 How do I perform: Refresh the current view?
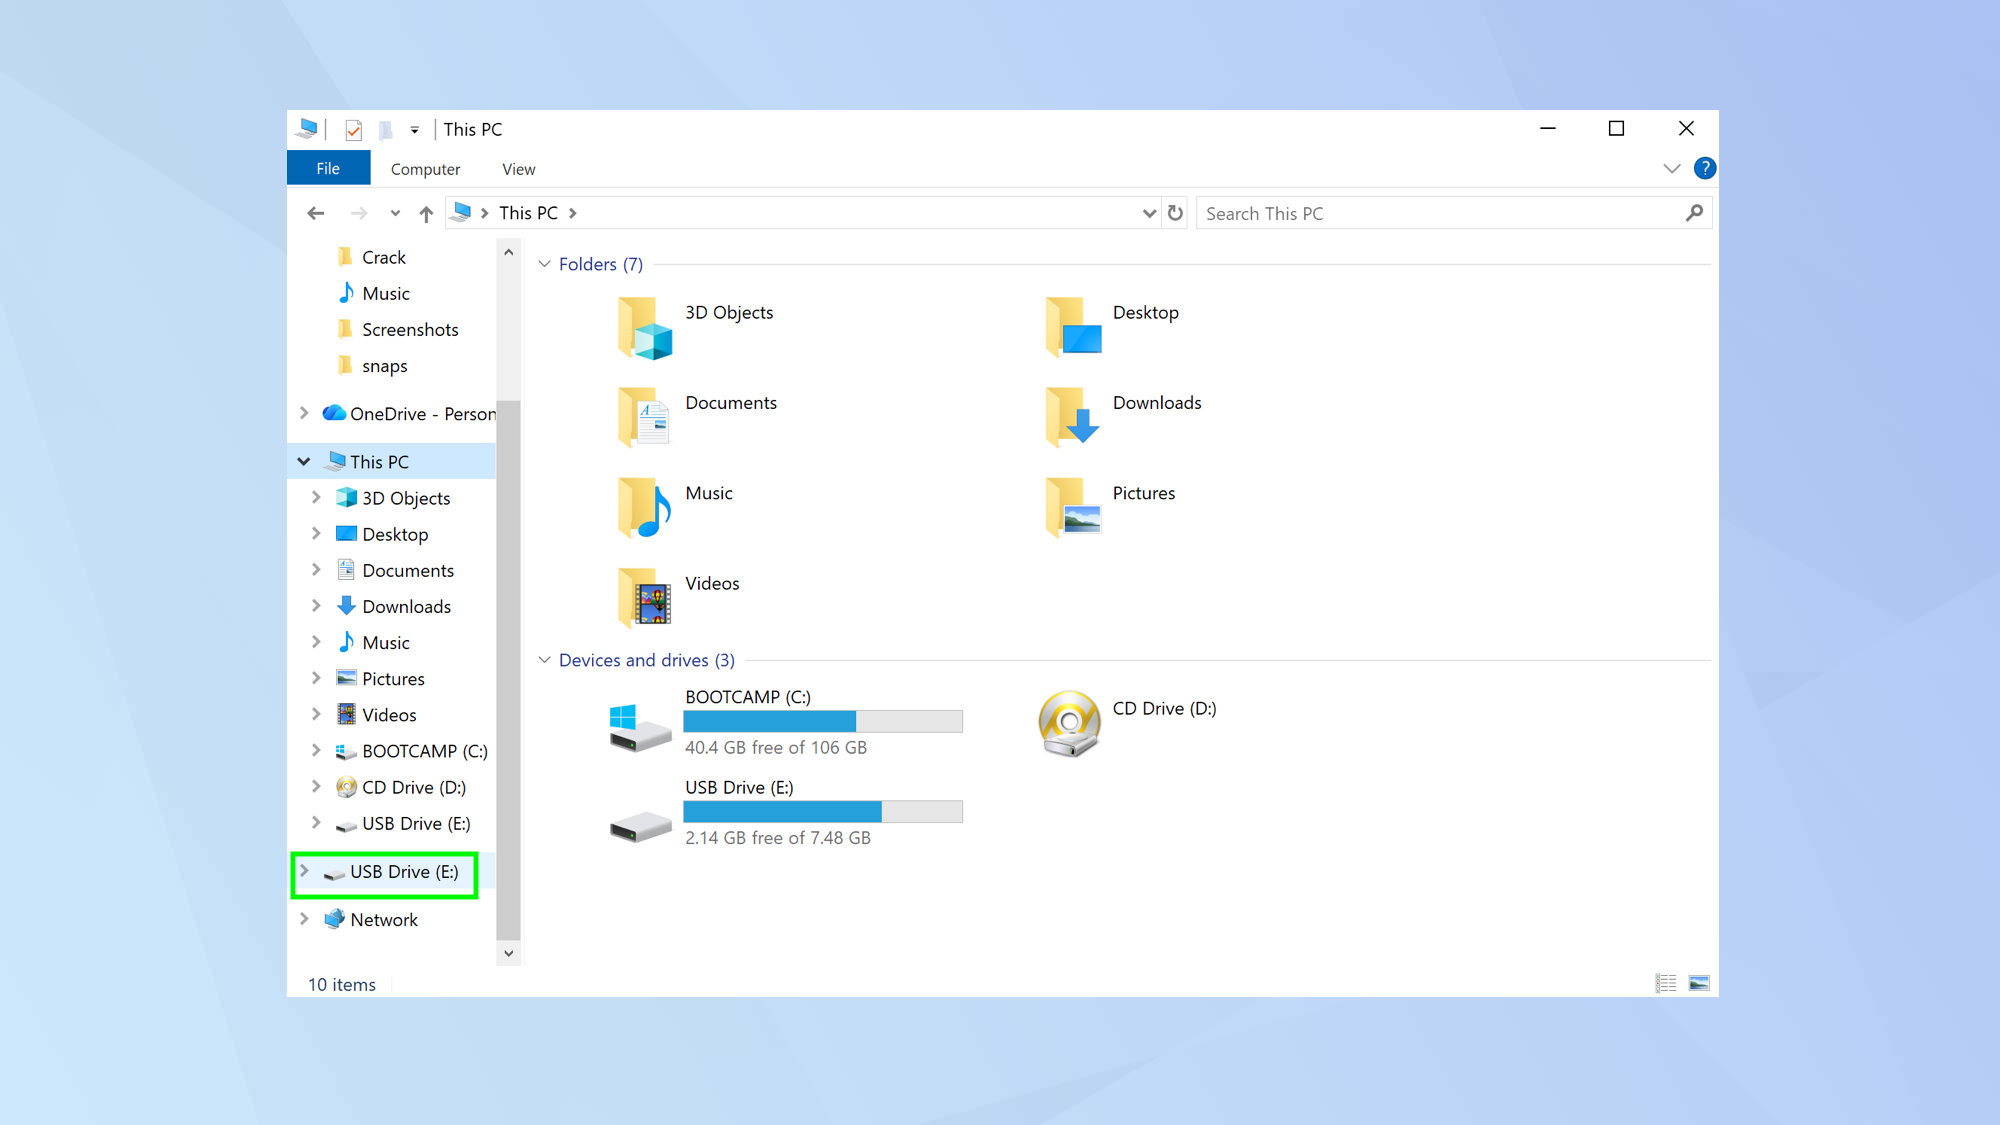pos(1175,212)
